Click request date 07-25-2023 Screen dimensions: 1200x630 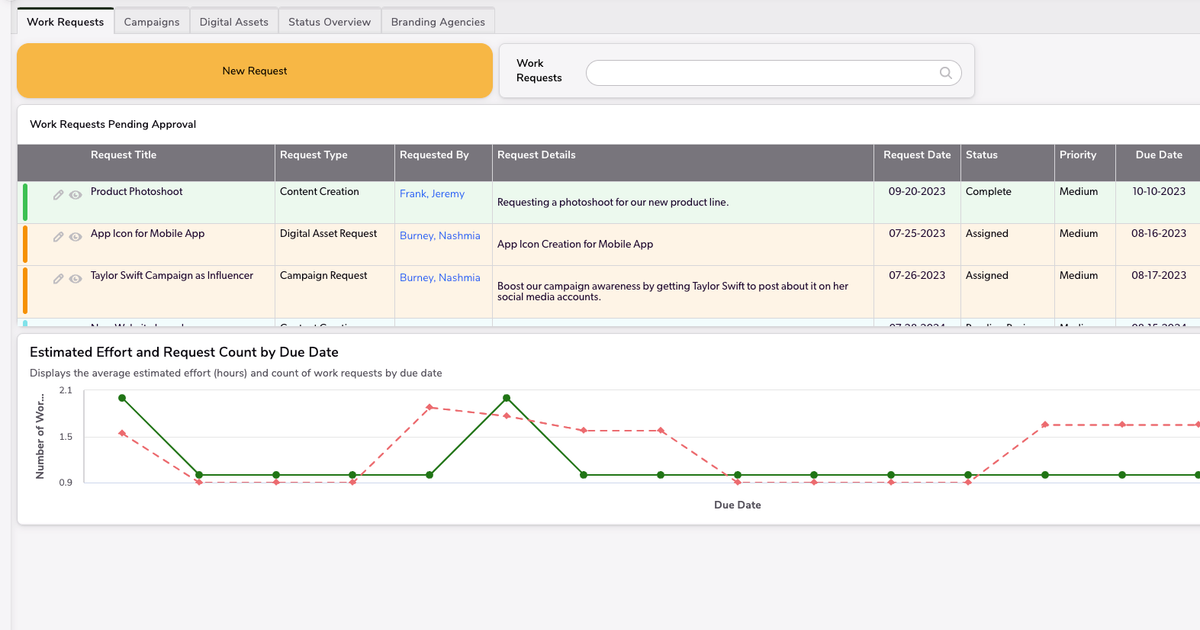point(917,234)
